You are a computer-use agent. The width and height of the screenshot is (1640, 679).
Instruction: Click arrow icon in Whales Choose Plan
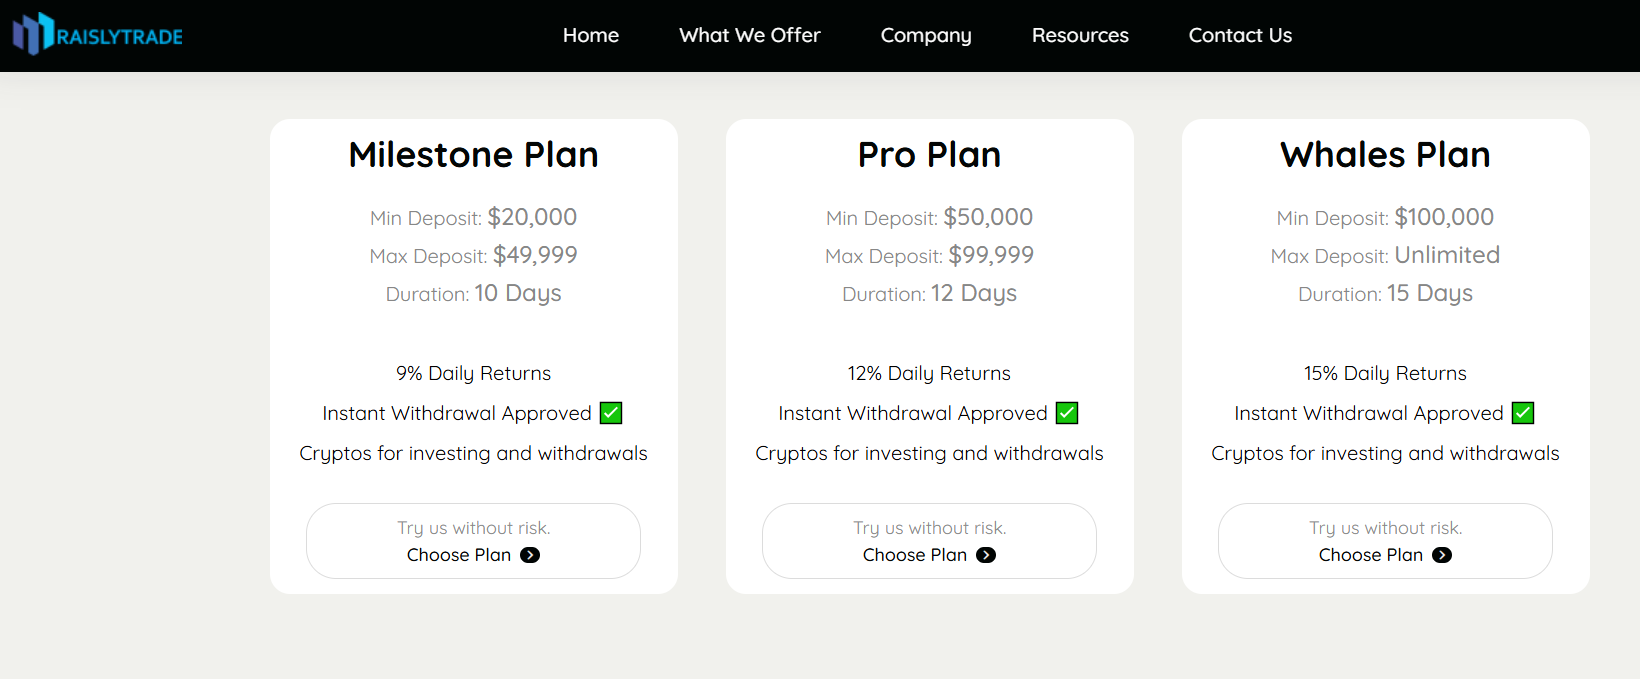[x=1442, y=555]
